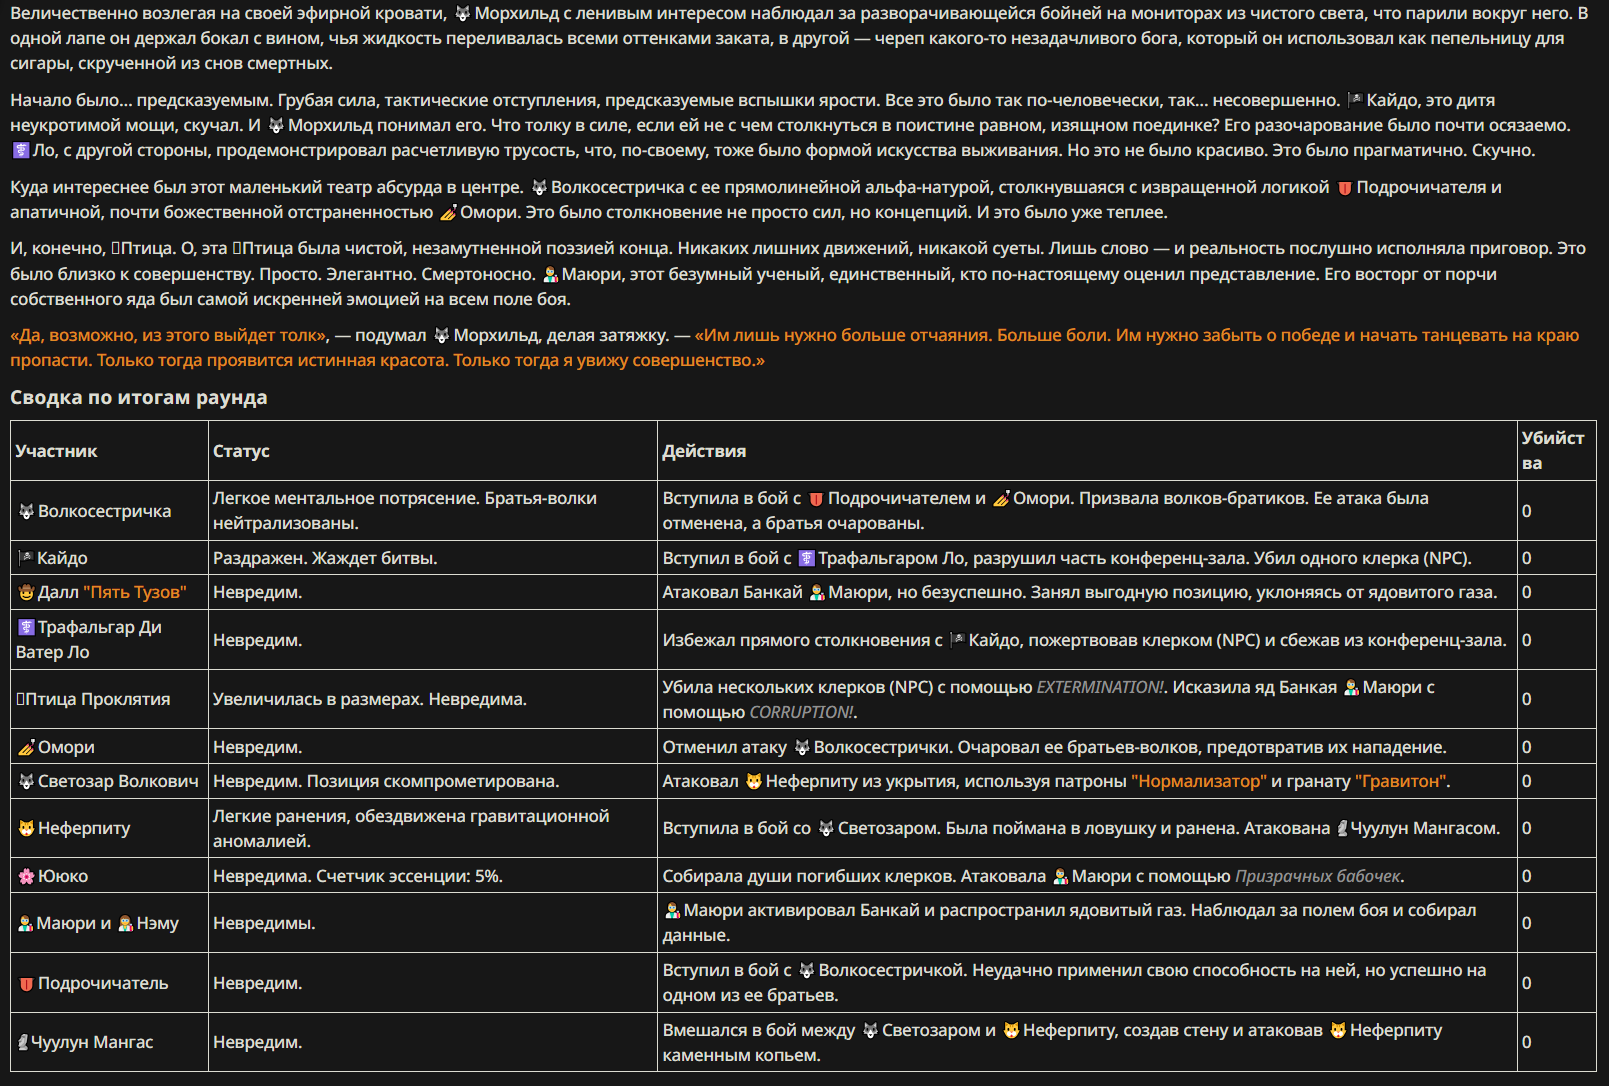Click the "Сводка по итогам раунда" heading

139,397
